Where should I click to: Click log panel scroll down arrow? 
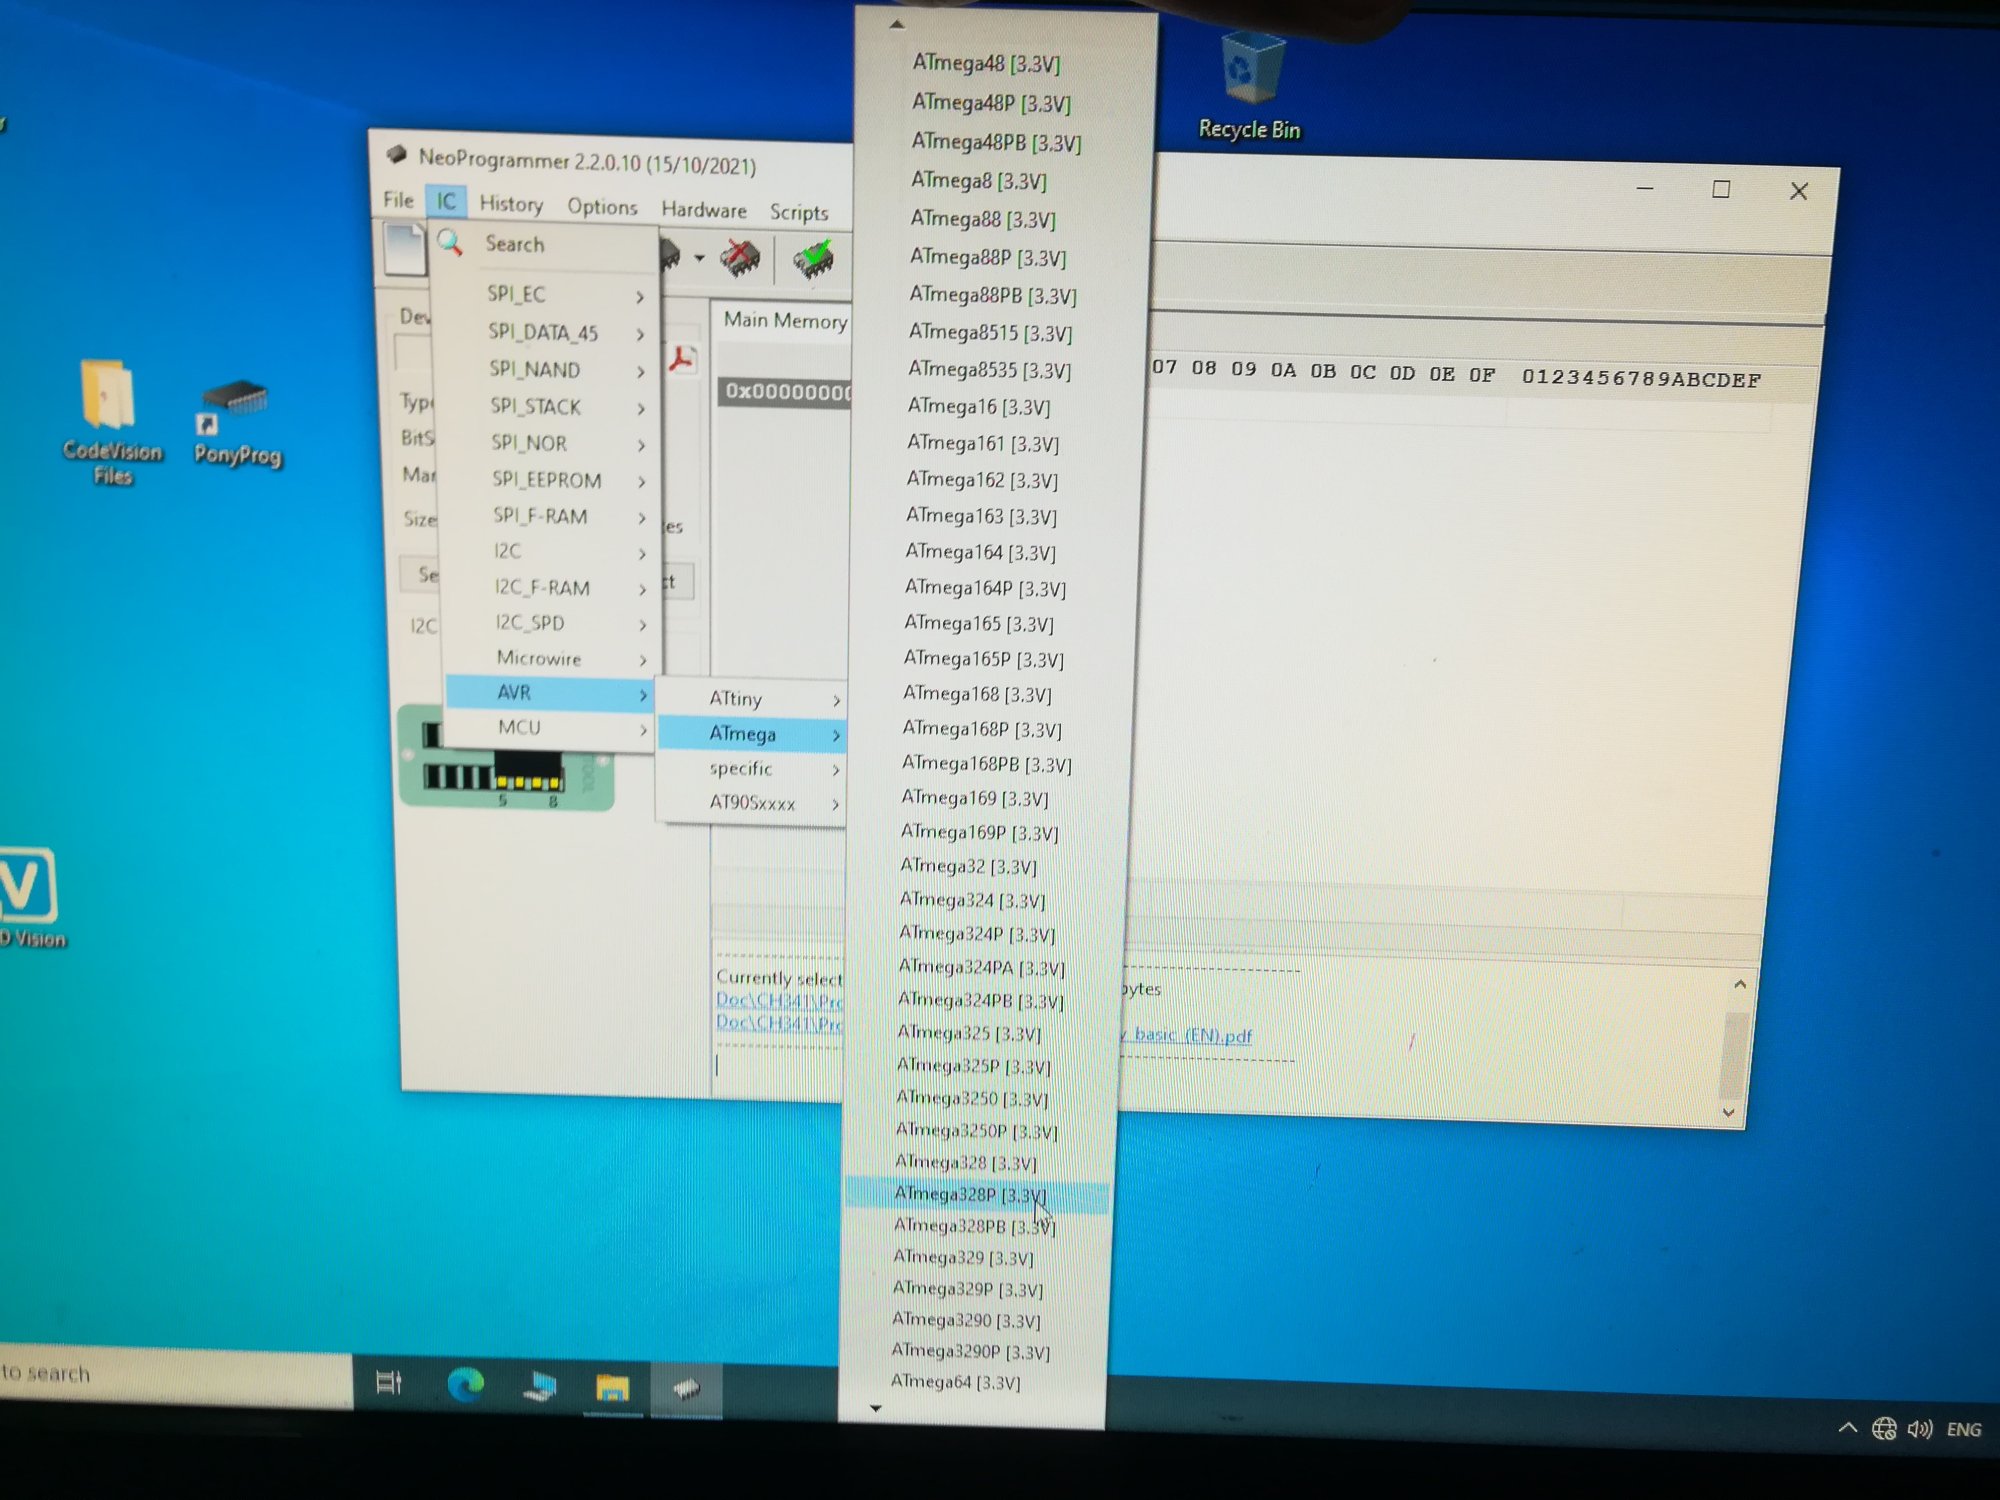(x=1729, y=1113)
